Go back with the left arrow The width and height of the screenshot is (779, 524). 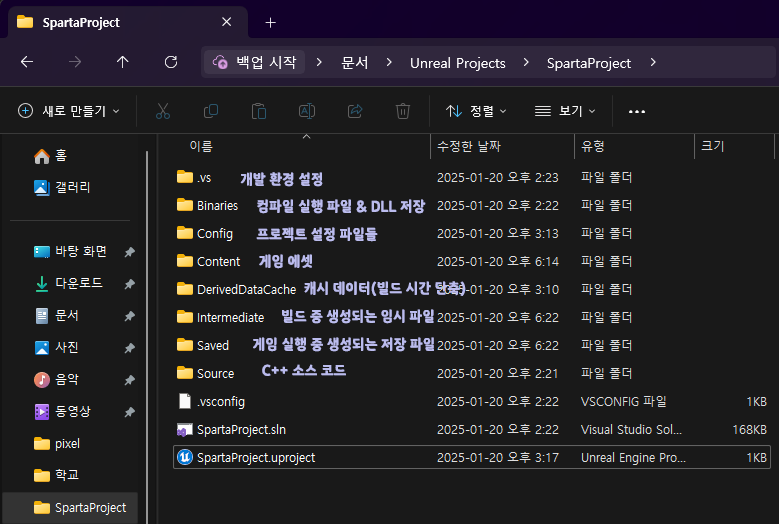(27, 62)
